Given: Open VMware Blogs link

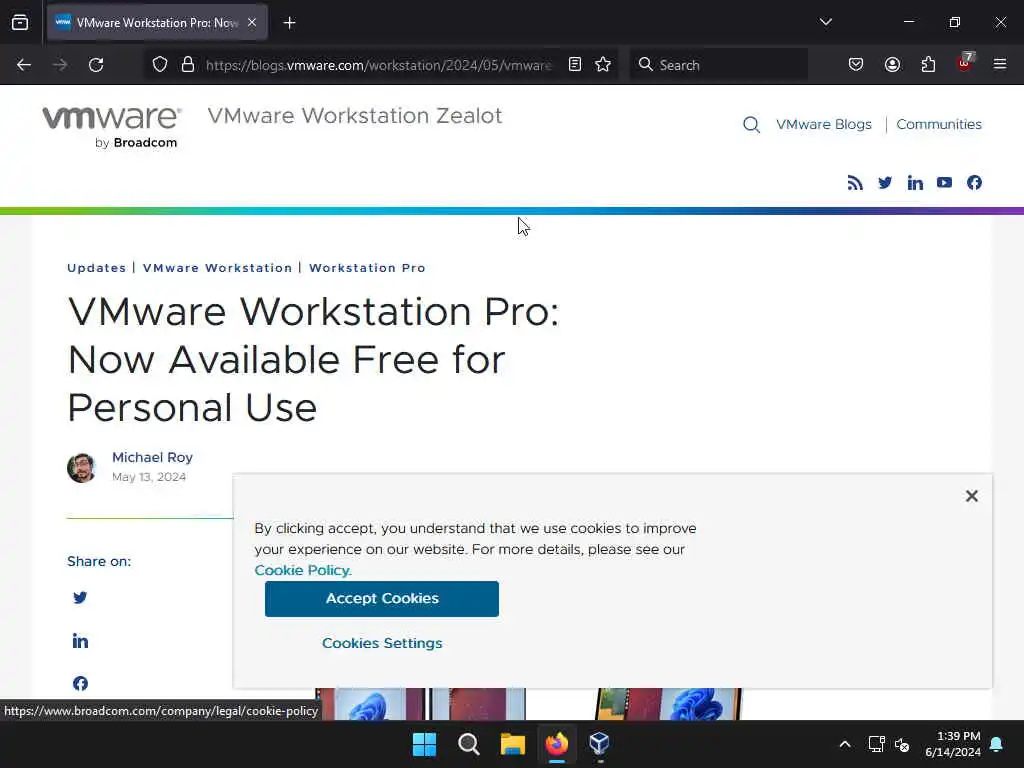Looking at the screenshot, I should (824, 124).
